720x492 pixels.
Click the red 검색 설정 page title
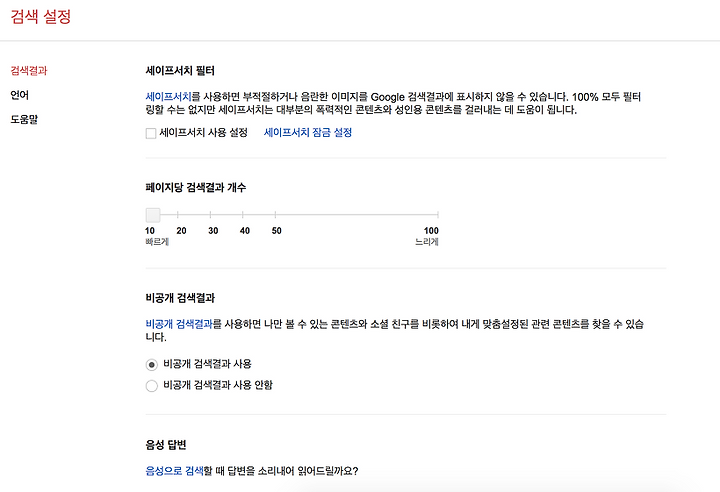41,17
